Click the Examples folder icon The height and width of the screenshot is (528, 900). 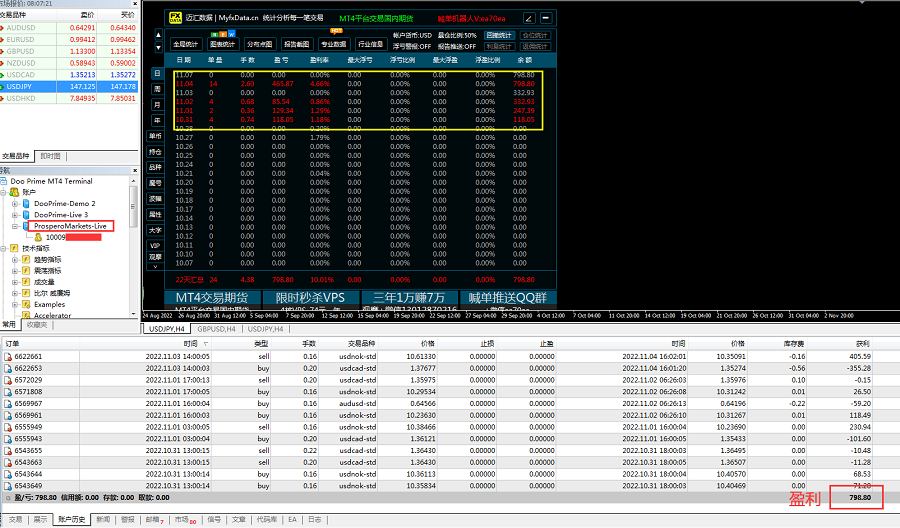coord(26,305)
